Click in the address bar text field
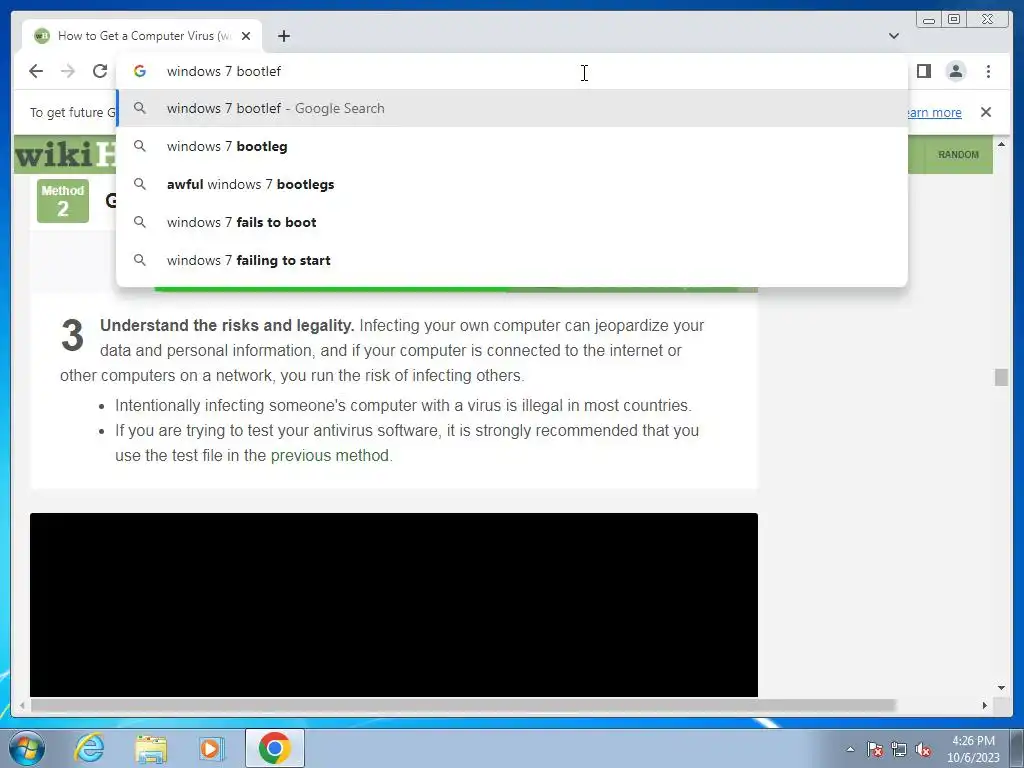Screen dimensions: 1024x768 [511, 71]
